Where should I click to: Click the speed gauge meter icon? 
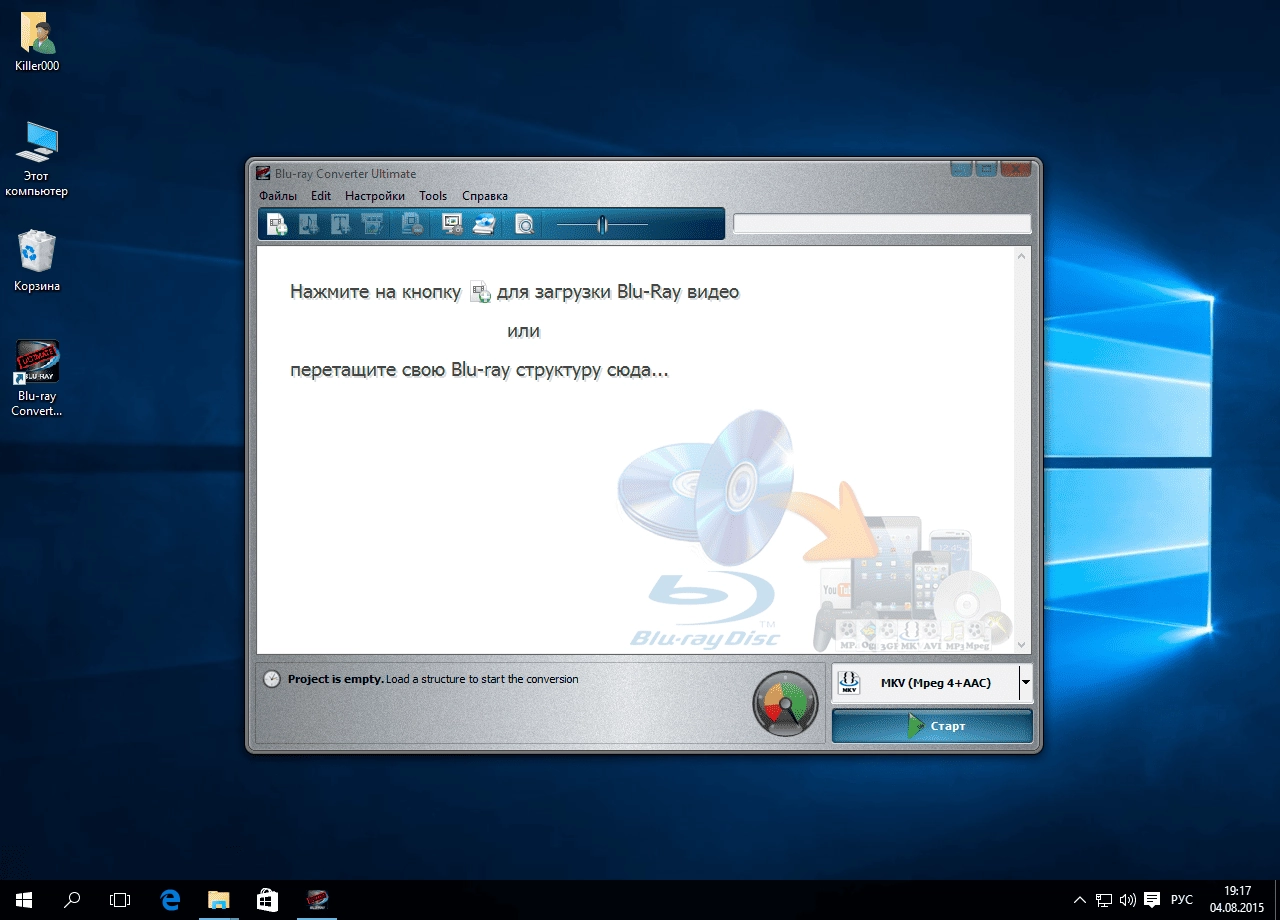[785, 704]
